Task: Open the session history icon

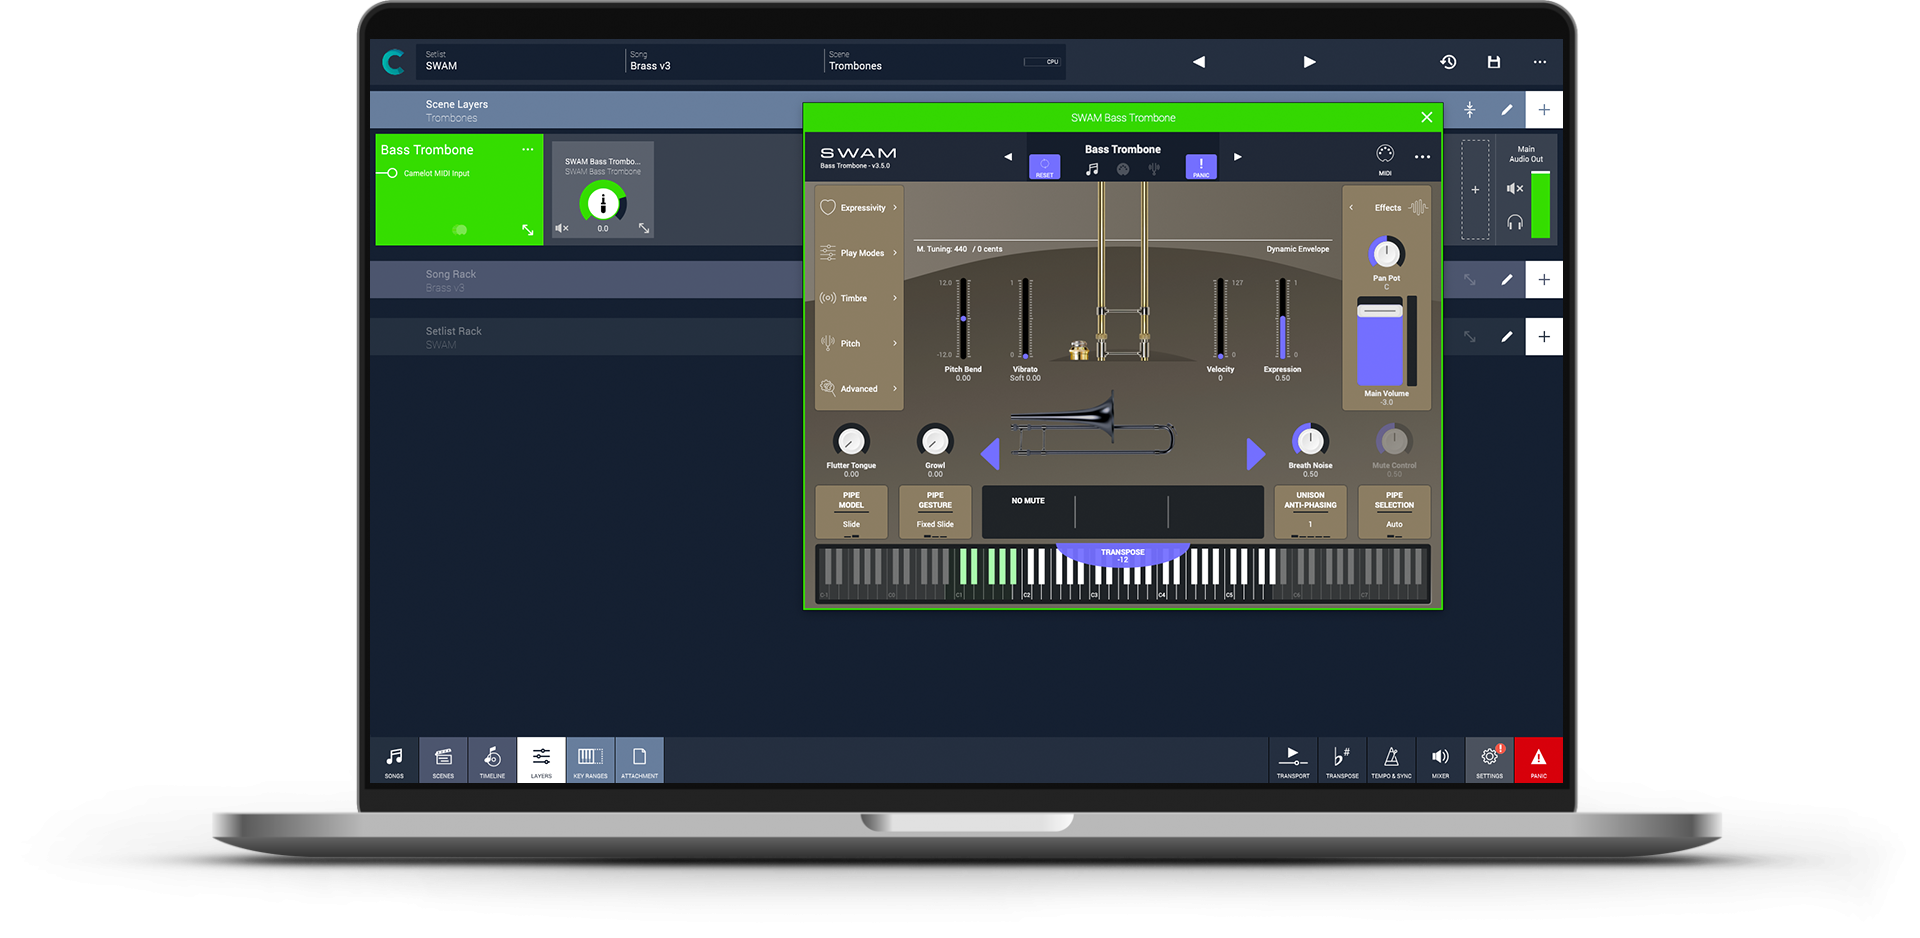Action: [1448, 62]
